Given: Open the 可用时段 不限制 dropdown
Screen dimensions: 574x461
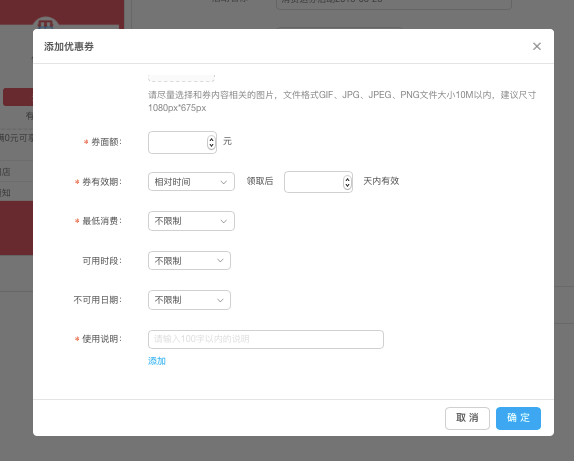Looking at the screenshot, I should (189, 261).
